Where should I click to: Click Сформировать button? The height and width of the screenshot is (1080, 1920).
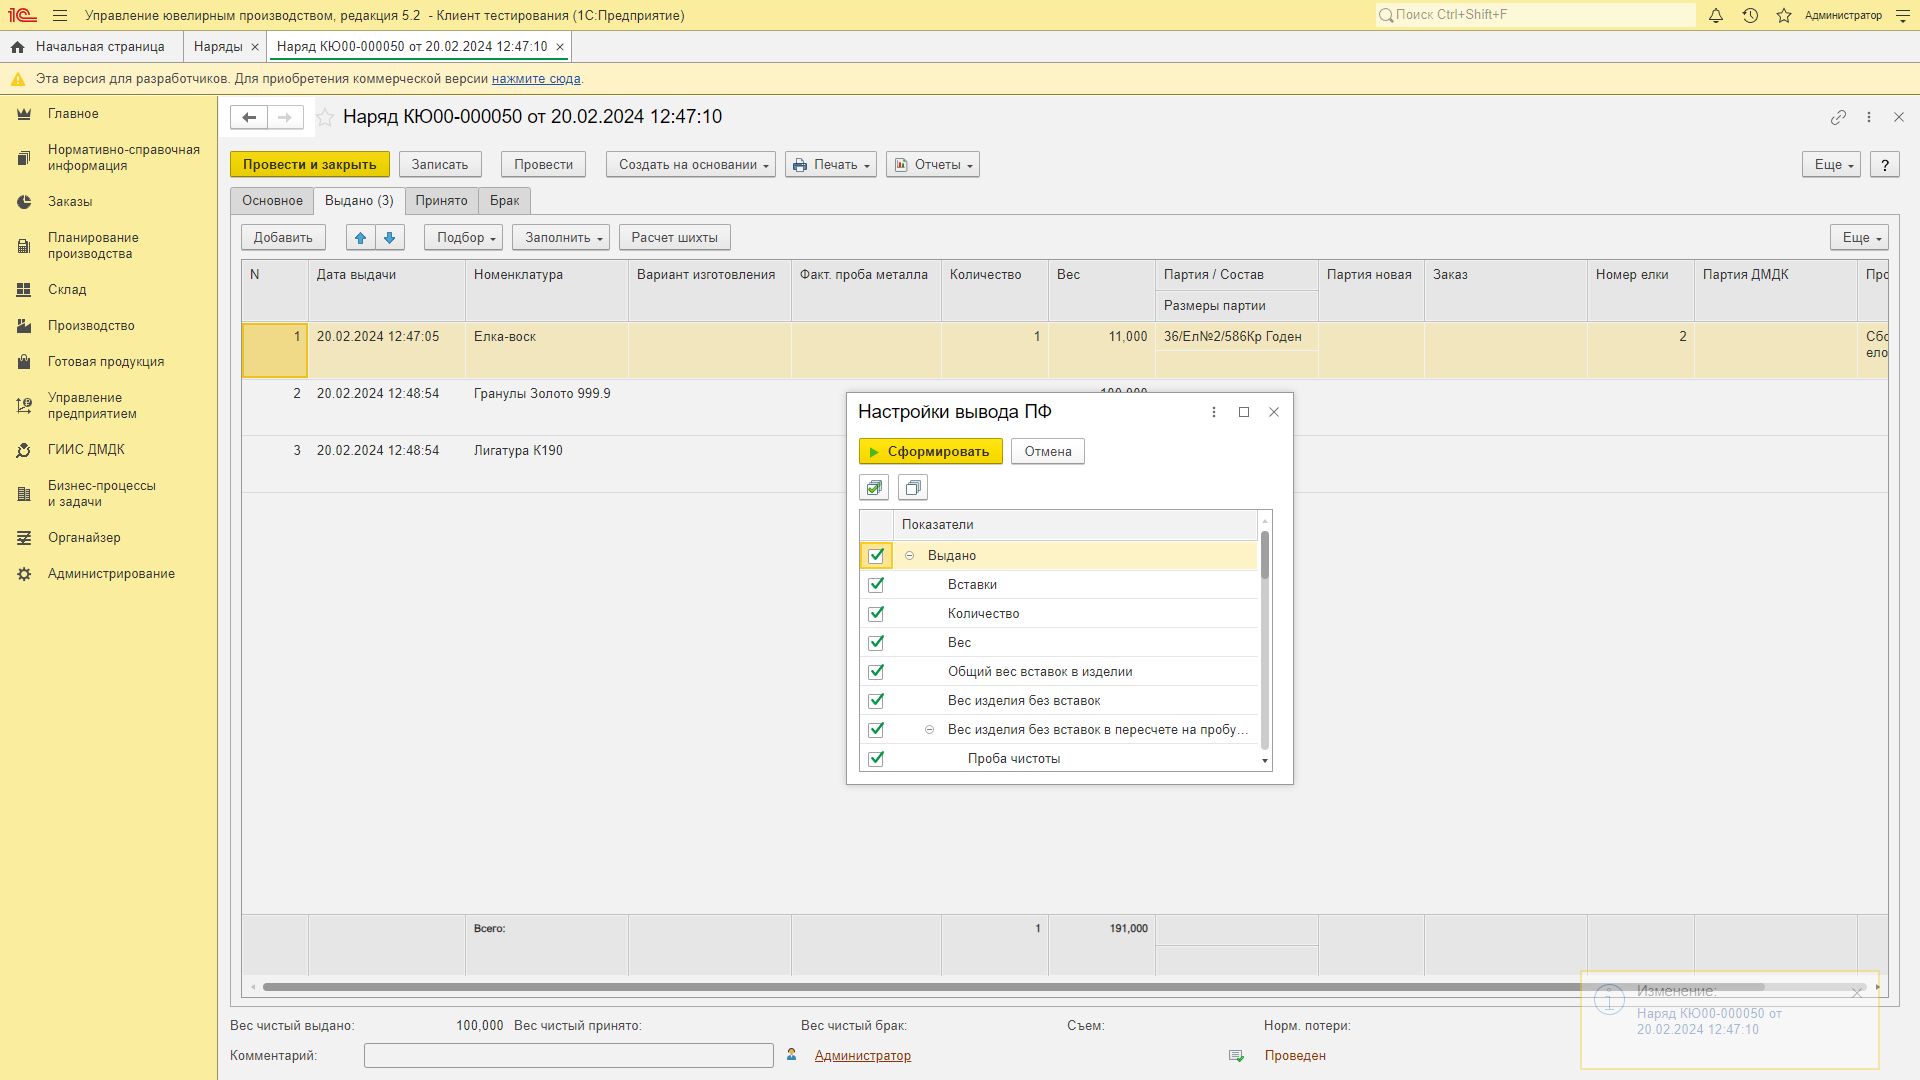931,452
